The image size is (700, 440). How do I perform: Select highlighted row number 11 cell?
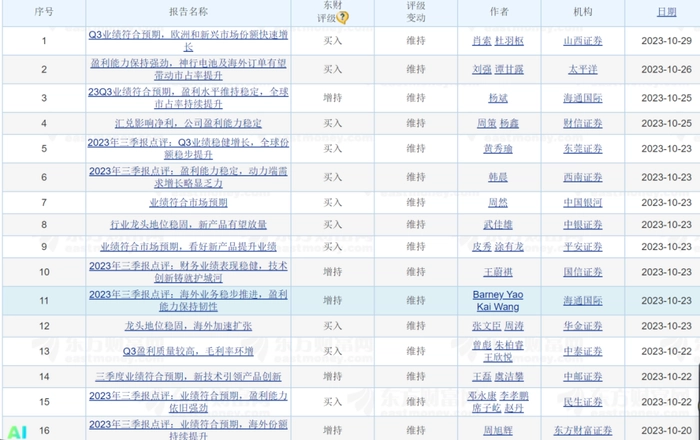(44, 301)
